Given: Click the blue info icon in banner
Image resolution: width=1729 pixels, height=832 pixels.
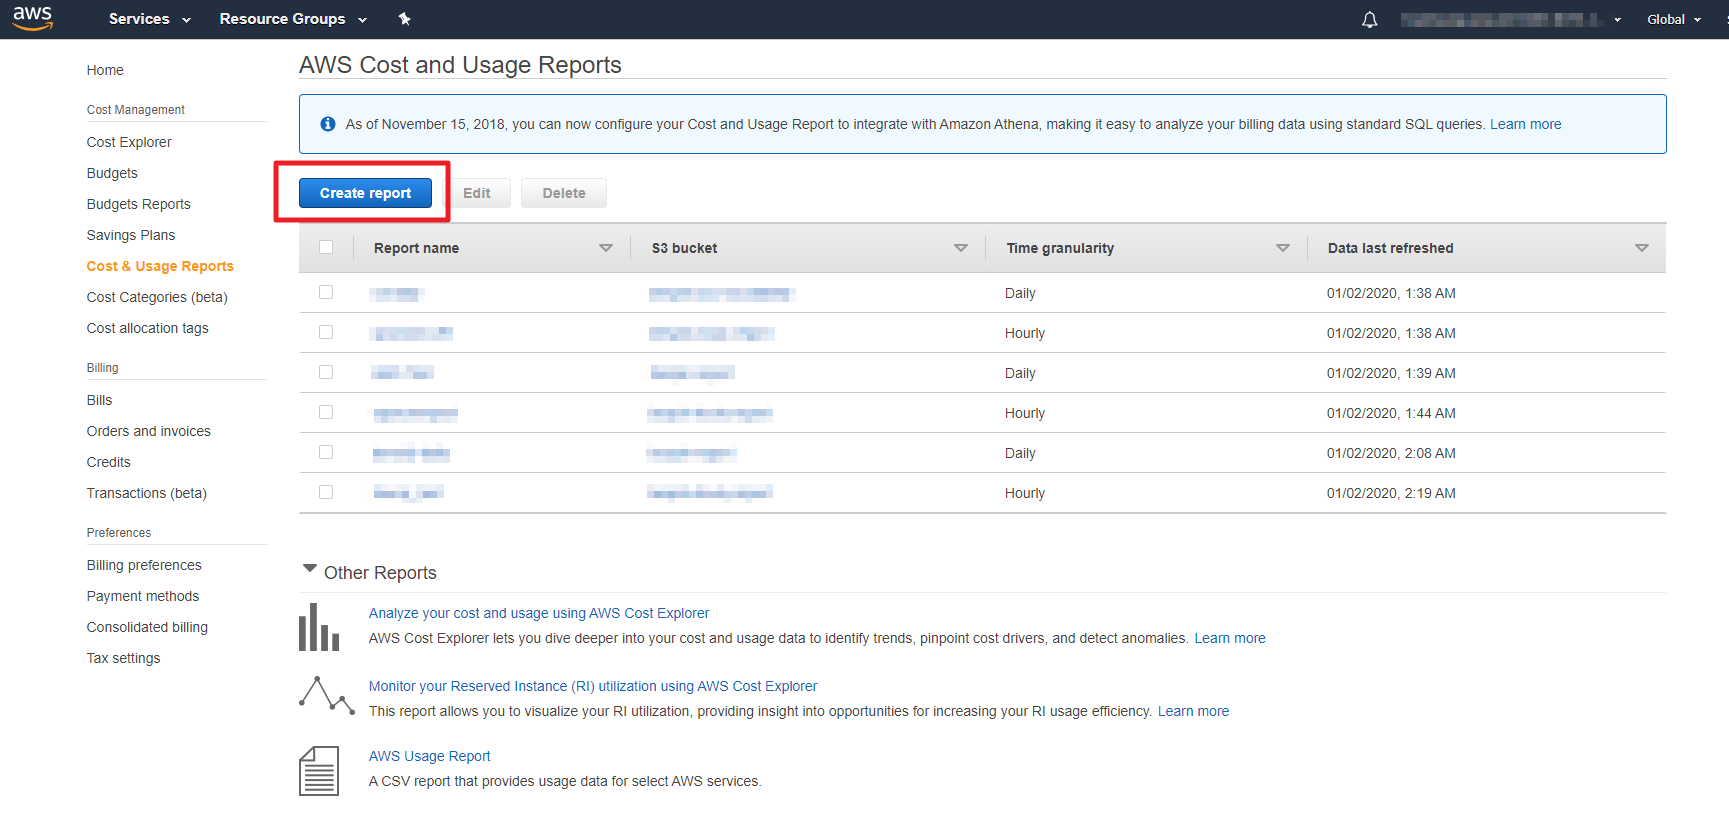Looking at the screenshot, I should (x=327, y=124).
